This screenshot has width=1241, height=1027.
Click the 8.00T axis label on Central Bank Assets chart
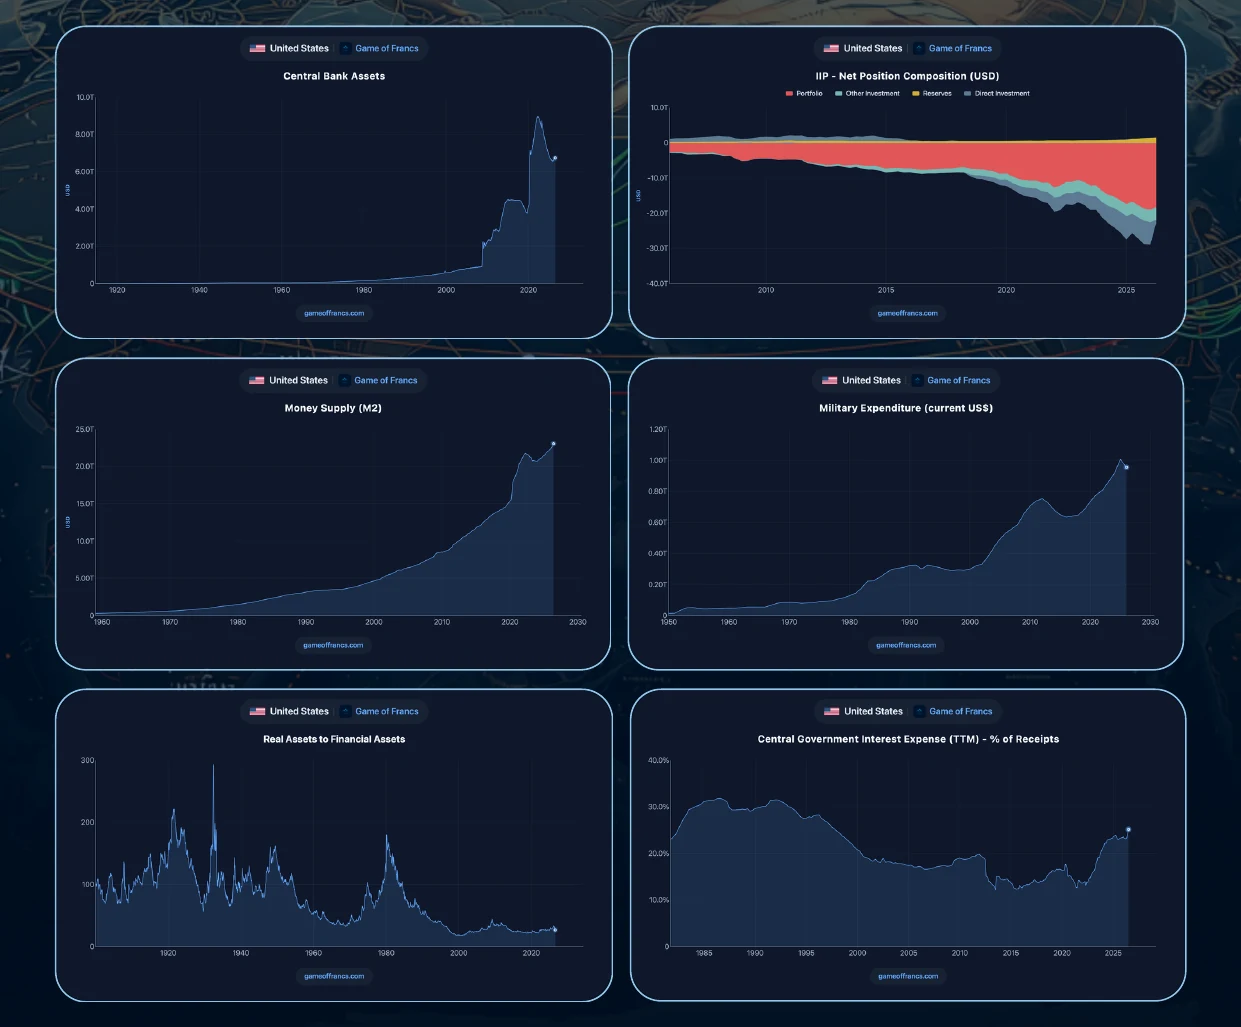[x=84, y=134]
